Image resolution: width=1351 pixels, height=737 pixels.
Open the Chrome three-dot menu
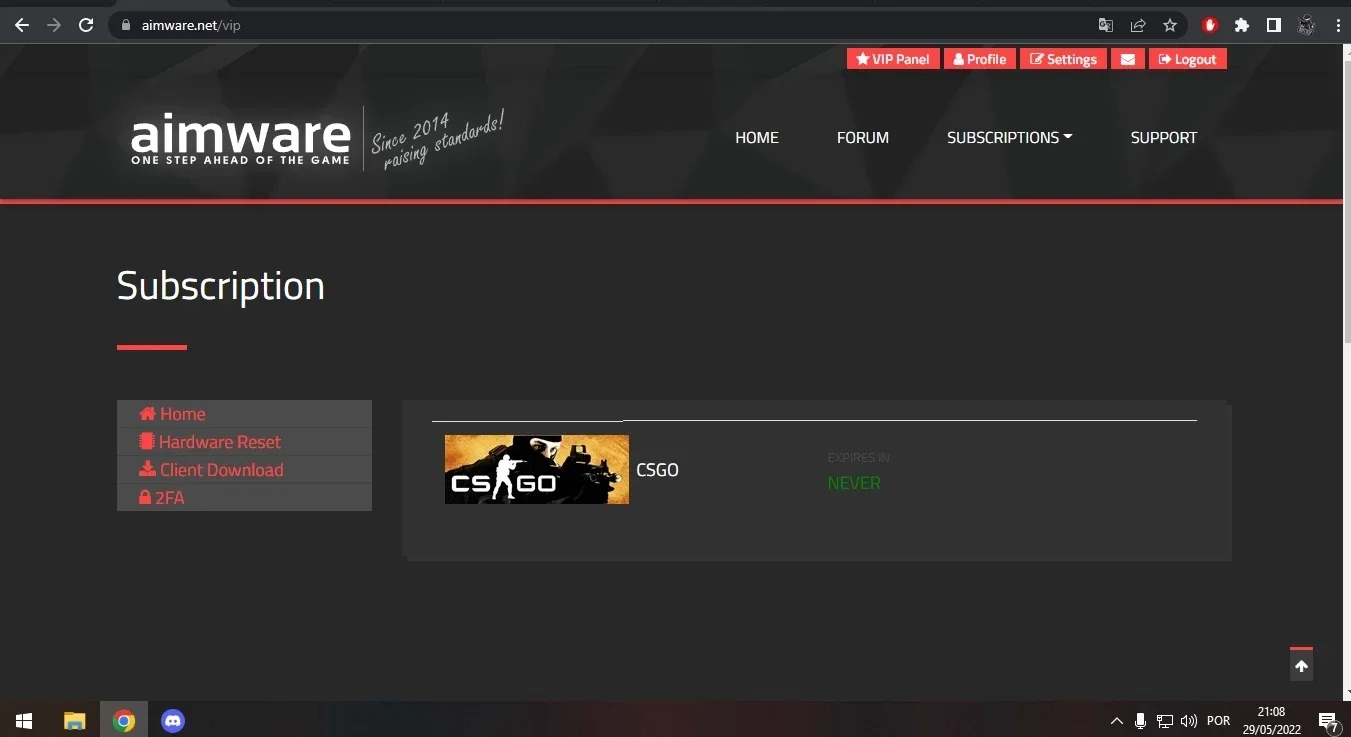(1338, 25)
